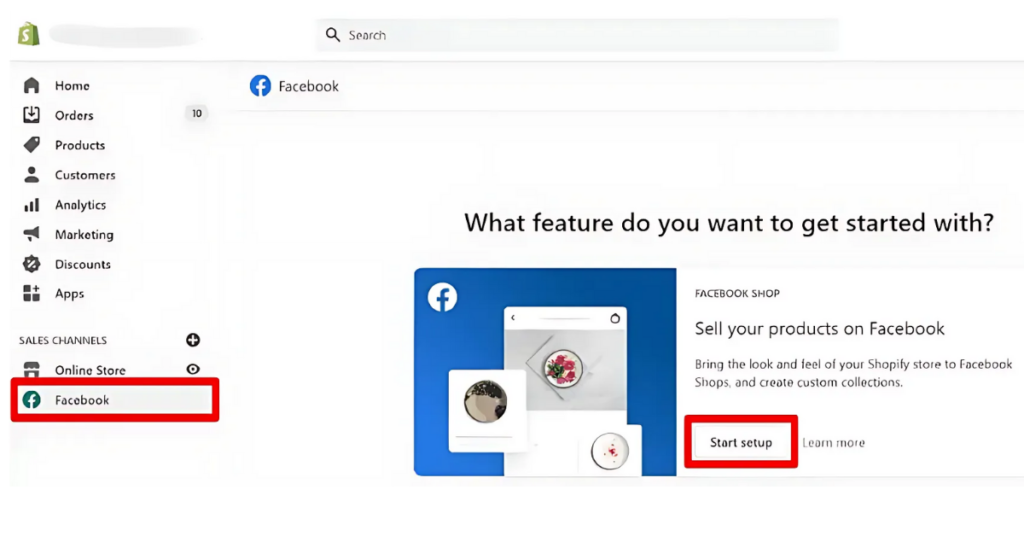Click the Apps grid icon
This screenshot has height=536, width=1024.
point(31,293)
